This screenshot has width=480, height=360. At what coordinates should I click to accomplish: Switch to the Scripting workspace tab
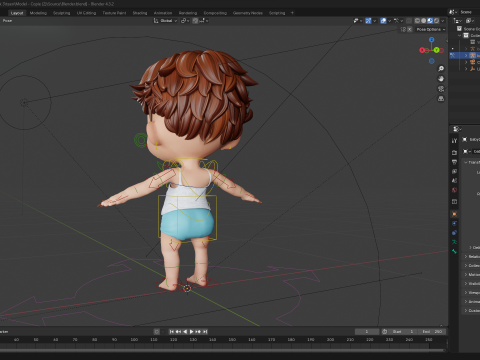coord(277,13)
